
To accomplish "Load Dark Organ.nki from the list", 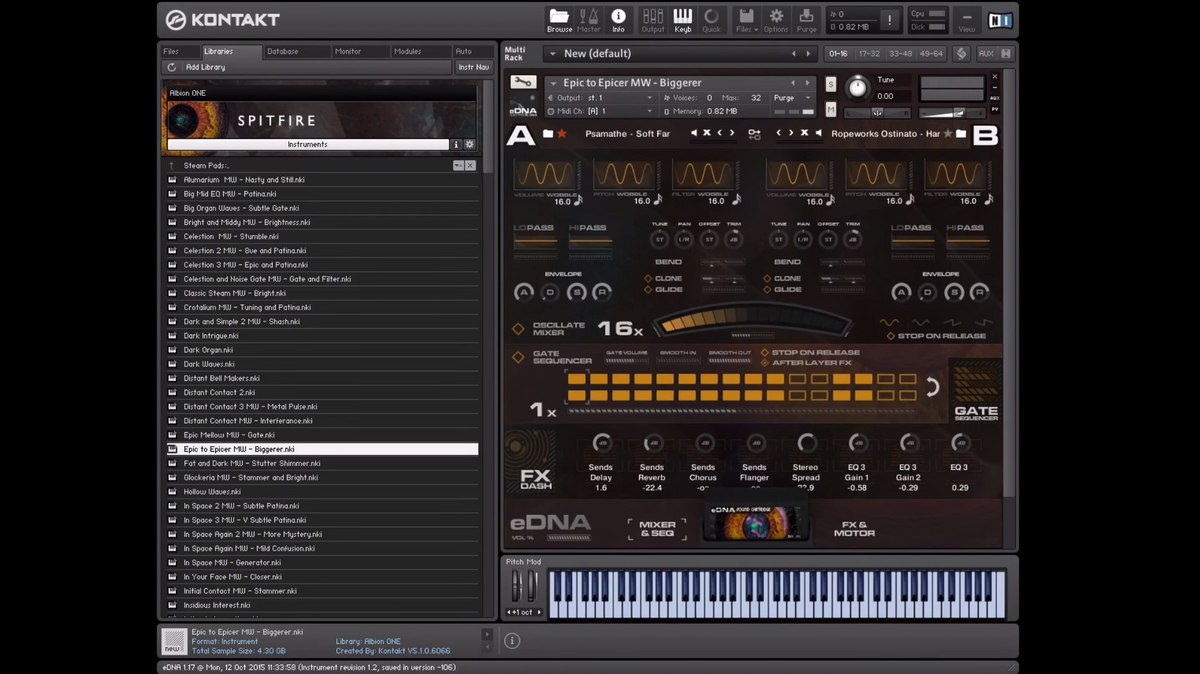I will (x=208, y=350).
